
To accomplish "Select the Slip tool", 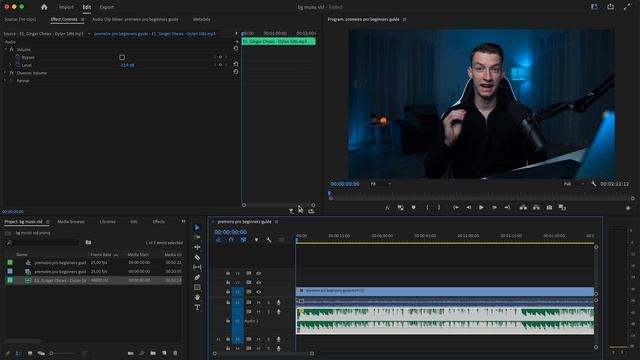I will click(x=197, y=267).
